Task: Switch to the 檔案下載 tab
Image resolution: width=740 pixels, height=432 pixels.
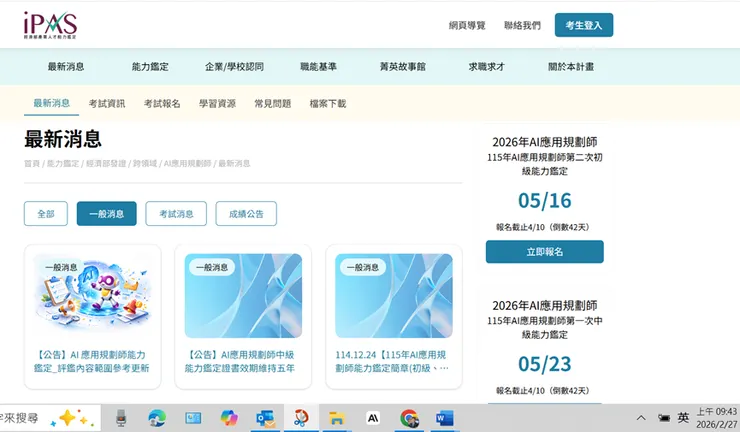Action: [328, 103]
